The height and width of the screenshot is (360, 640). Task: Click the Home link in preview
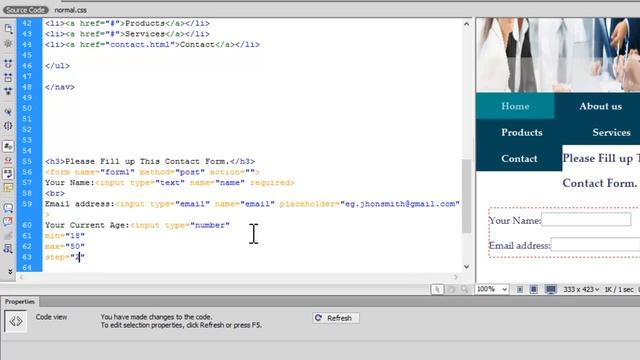(515, 106)
